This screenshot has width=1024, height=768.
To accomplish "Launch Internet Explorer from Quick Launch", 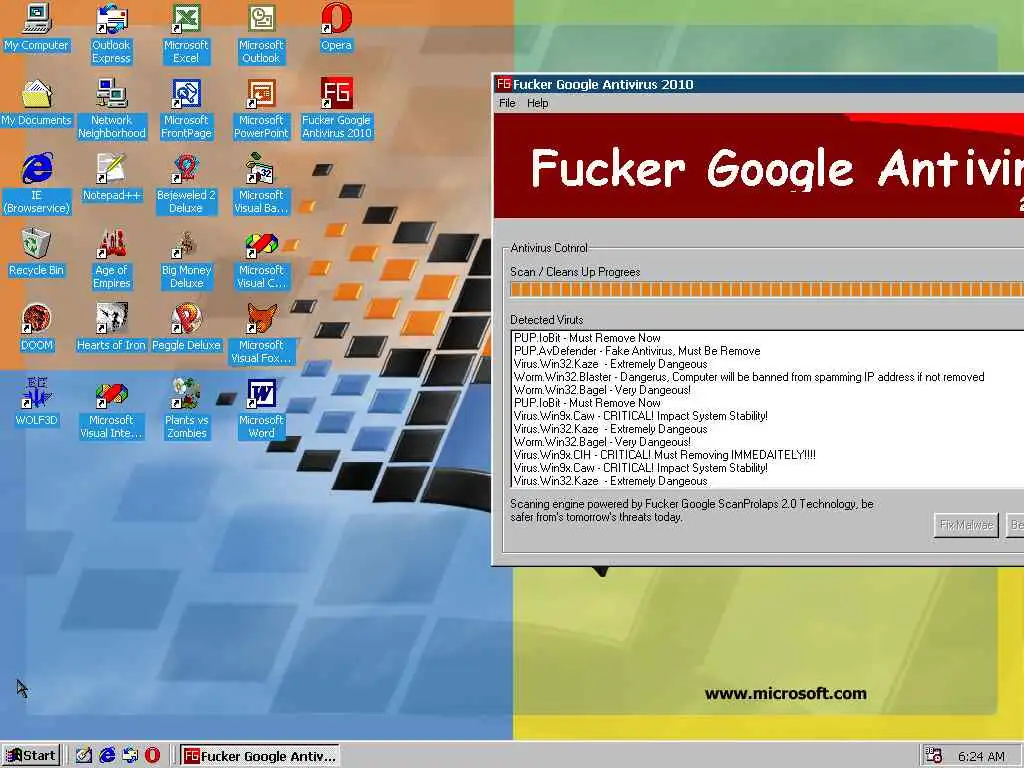I will click(x=107, y=756).
